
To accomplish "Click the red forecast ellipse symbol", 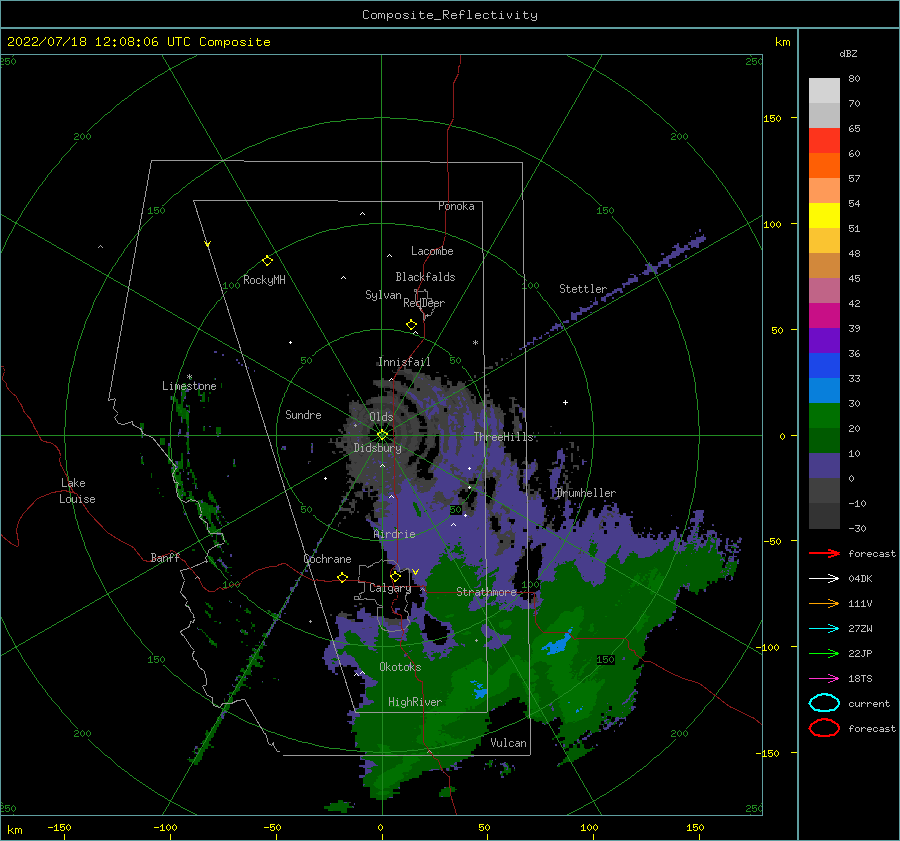I will click(x=824, y=728).
